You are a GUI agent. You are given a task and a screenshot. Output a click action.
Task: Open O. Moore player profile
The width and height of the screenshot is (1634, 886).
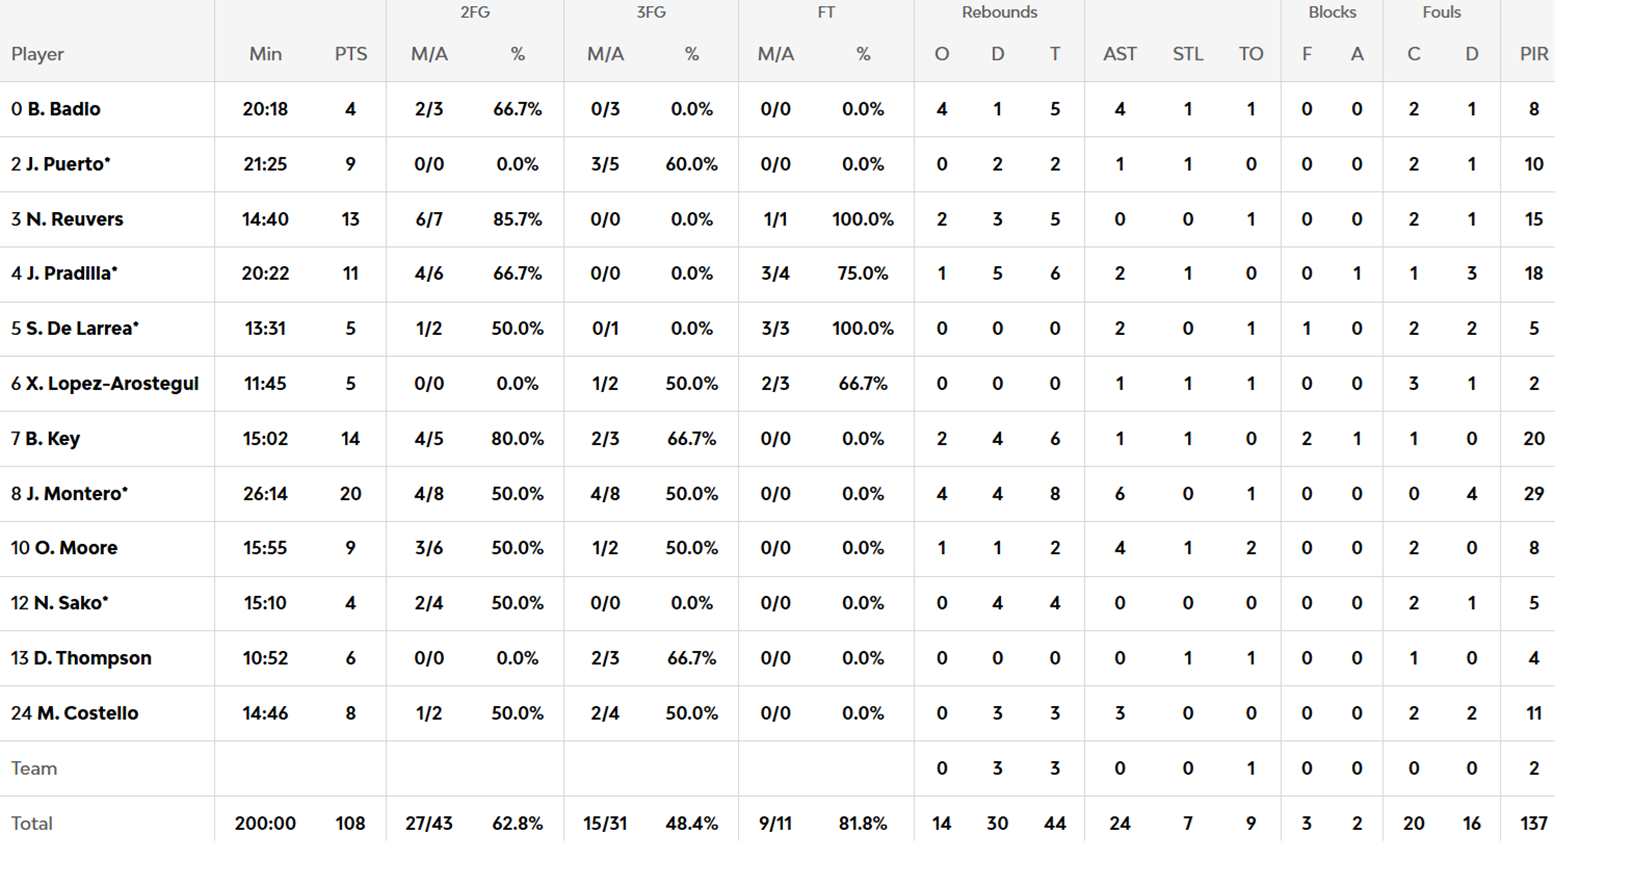(x=76, y=548)
